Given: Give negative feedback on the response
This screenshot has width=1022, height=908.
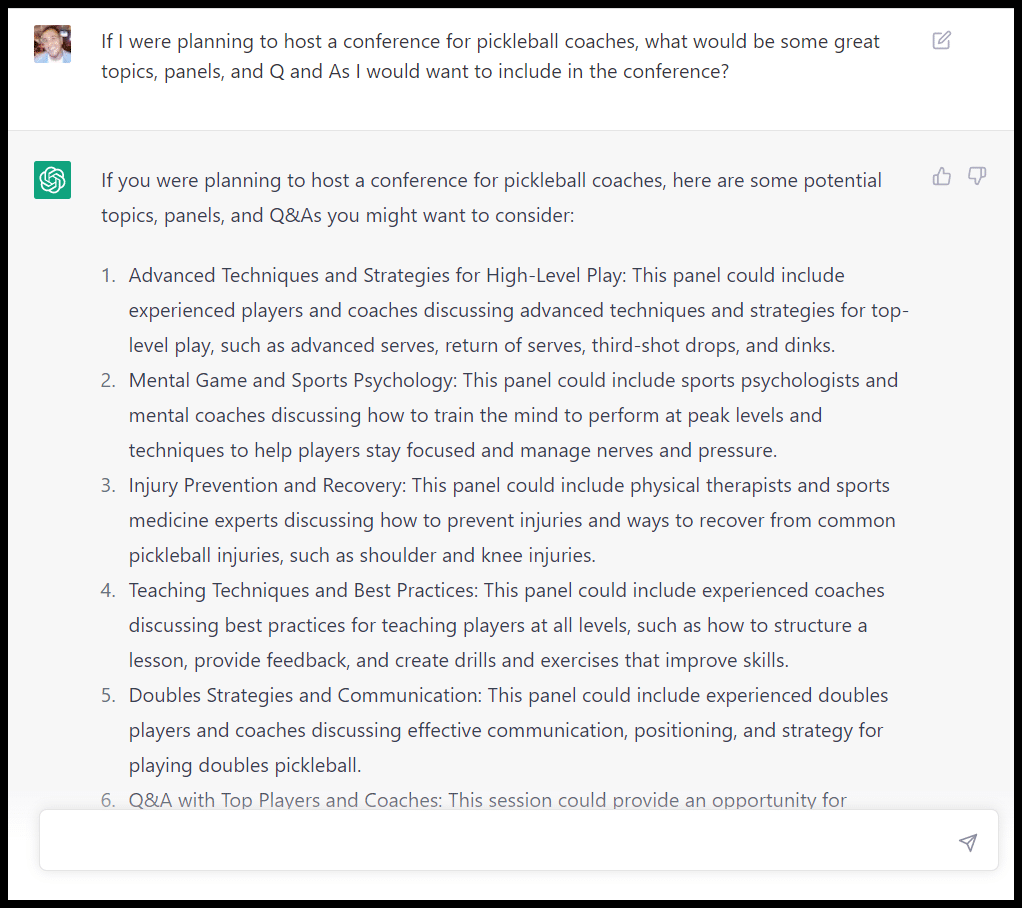Looking at the screenshot, I should (x=976, y=175).
